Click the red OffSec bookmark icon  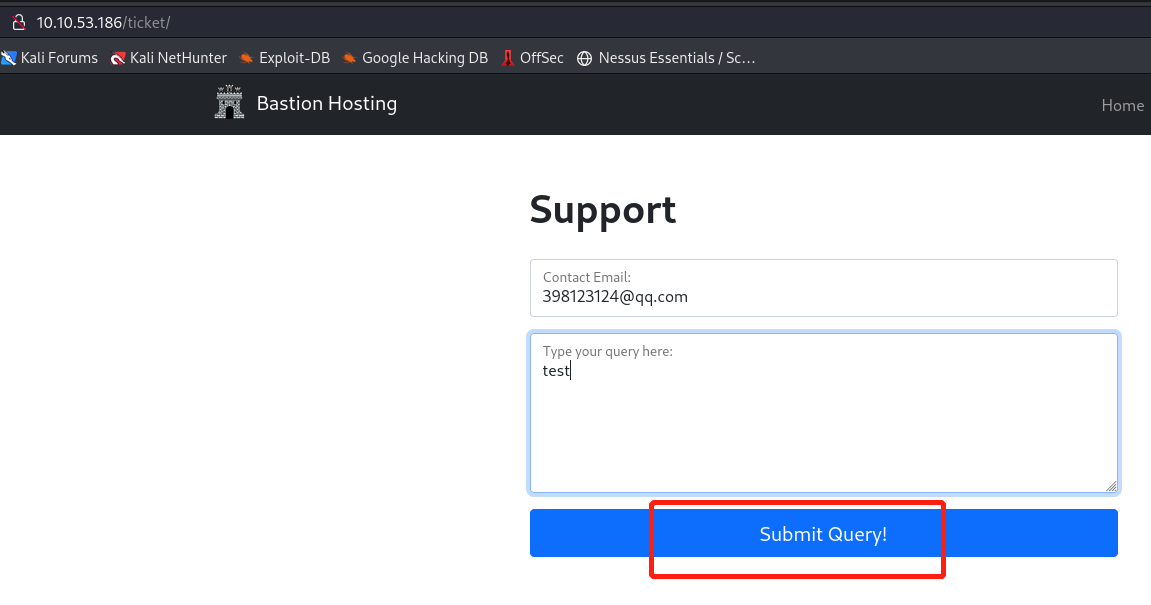(508, 58)
